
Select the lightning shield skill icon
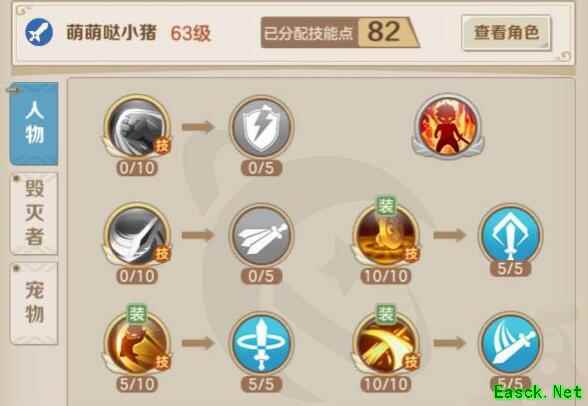(x=261, y=127)
